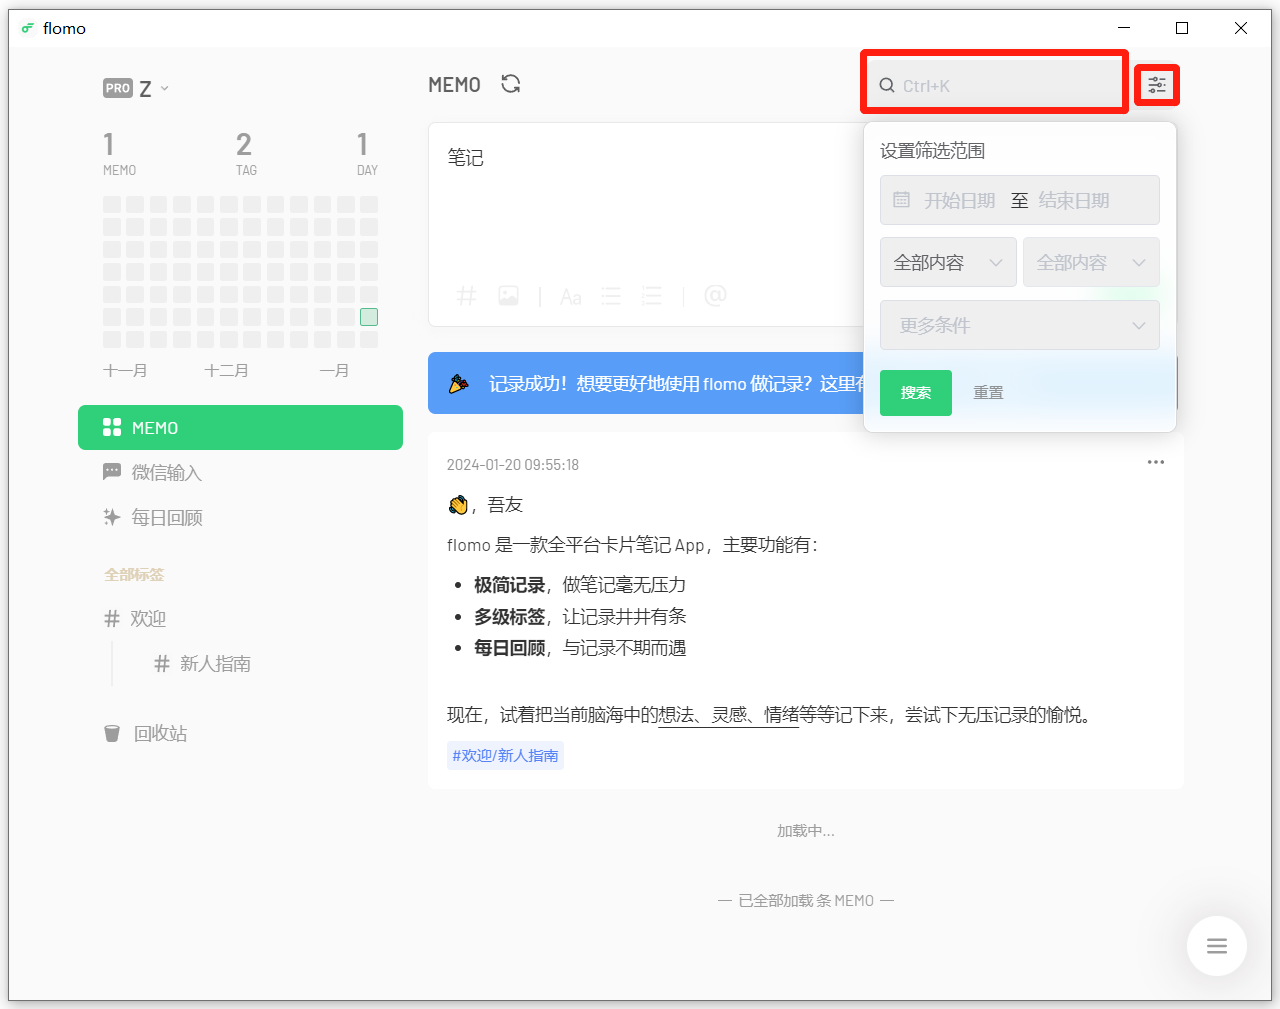Add a bulleted list in the editor
This screenshot has height=1009, width=1280.
tap(611, 296)
